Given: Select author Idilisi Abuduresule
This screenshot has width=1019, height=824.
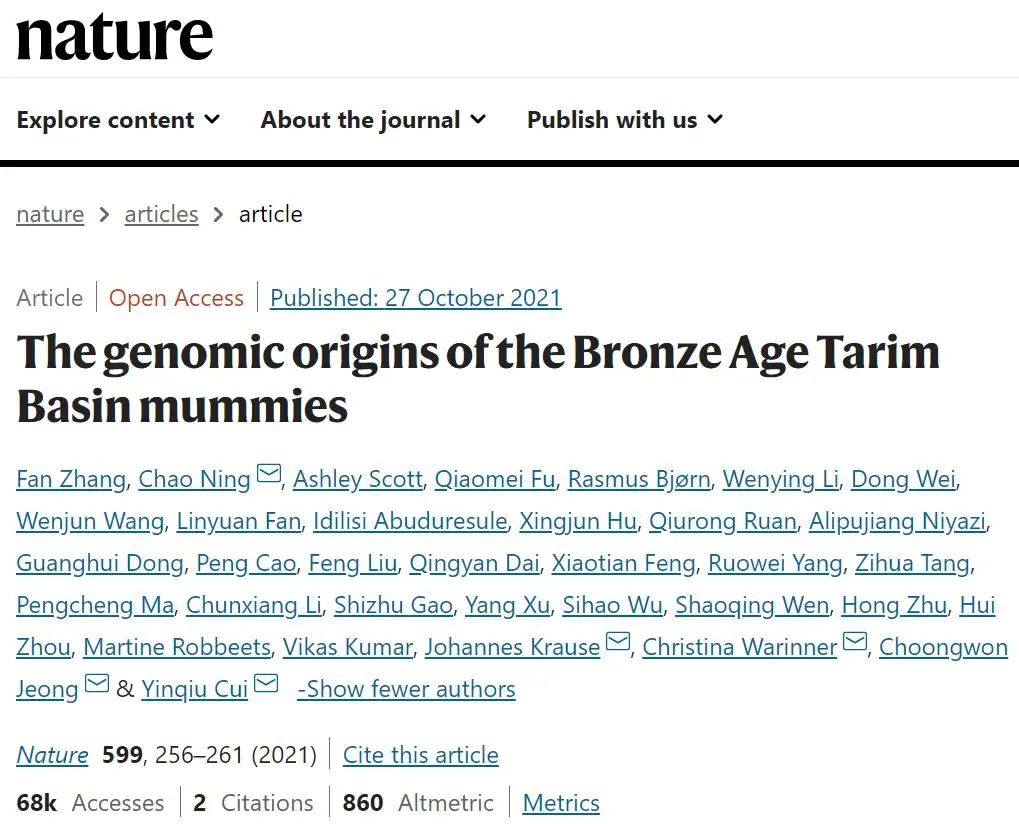Looking at the screenshot, I should [x=410, y=521].
